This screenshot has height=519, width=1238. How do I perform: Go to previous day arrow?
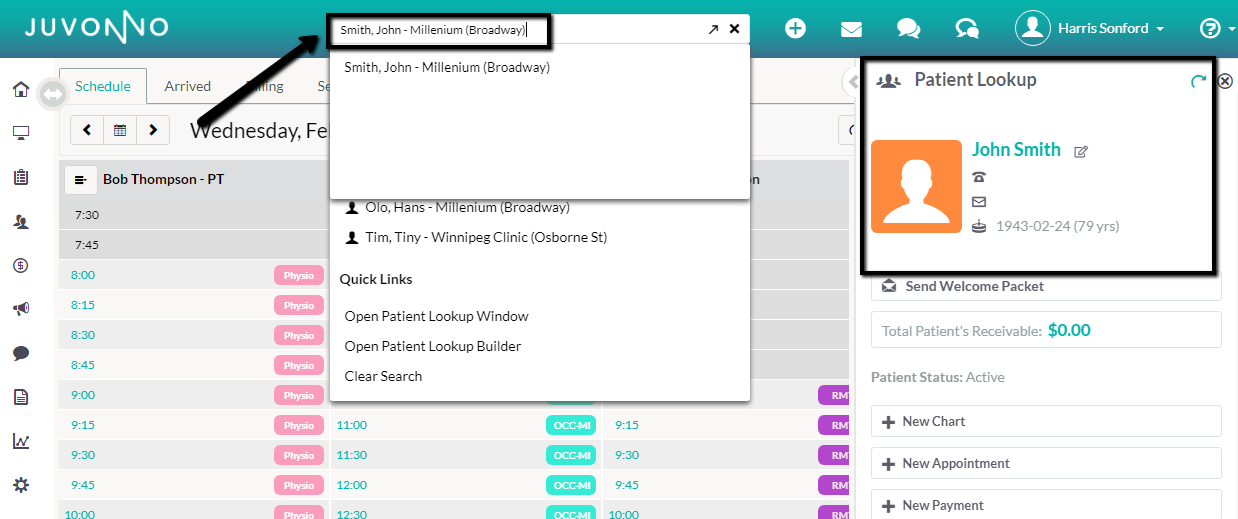click(87, 130)
